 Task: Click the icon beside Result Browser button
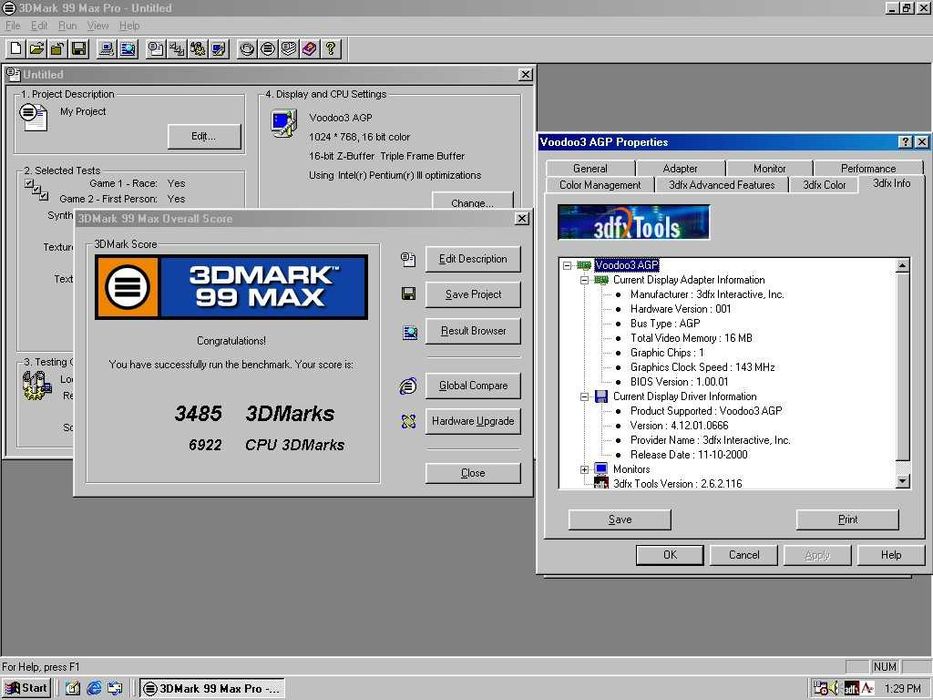coord(410,332)
